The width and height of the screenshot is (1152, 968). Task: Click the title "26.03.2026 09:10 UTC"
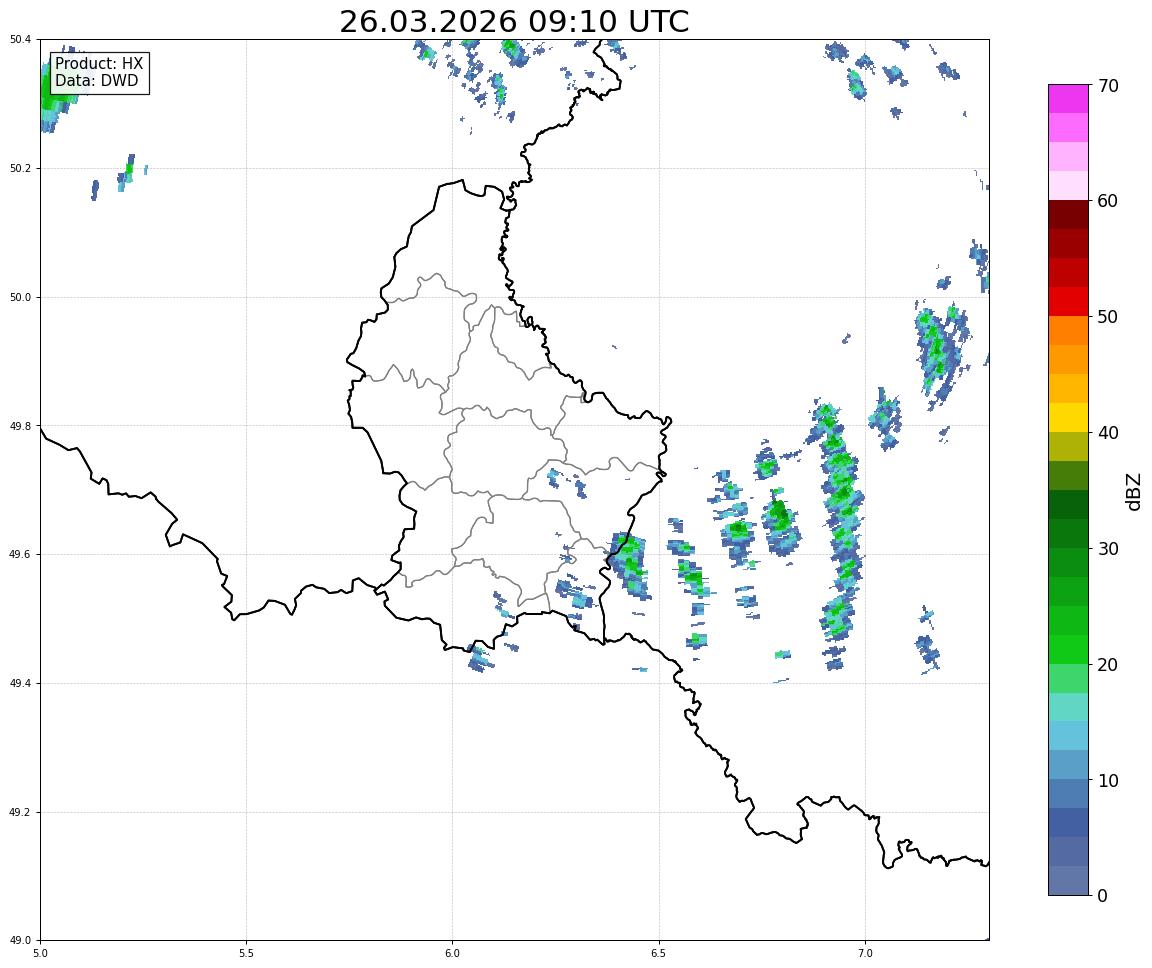click(514, 21)
